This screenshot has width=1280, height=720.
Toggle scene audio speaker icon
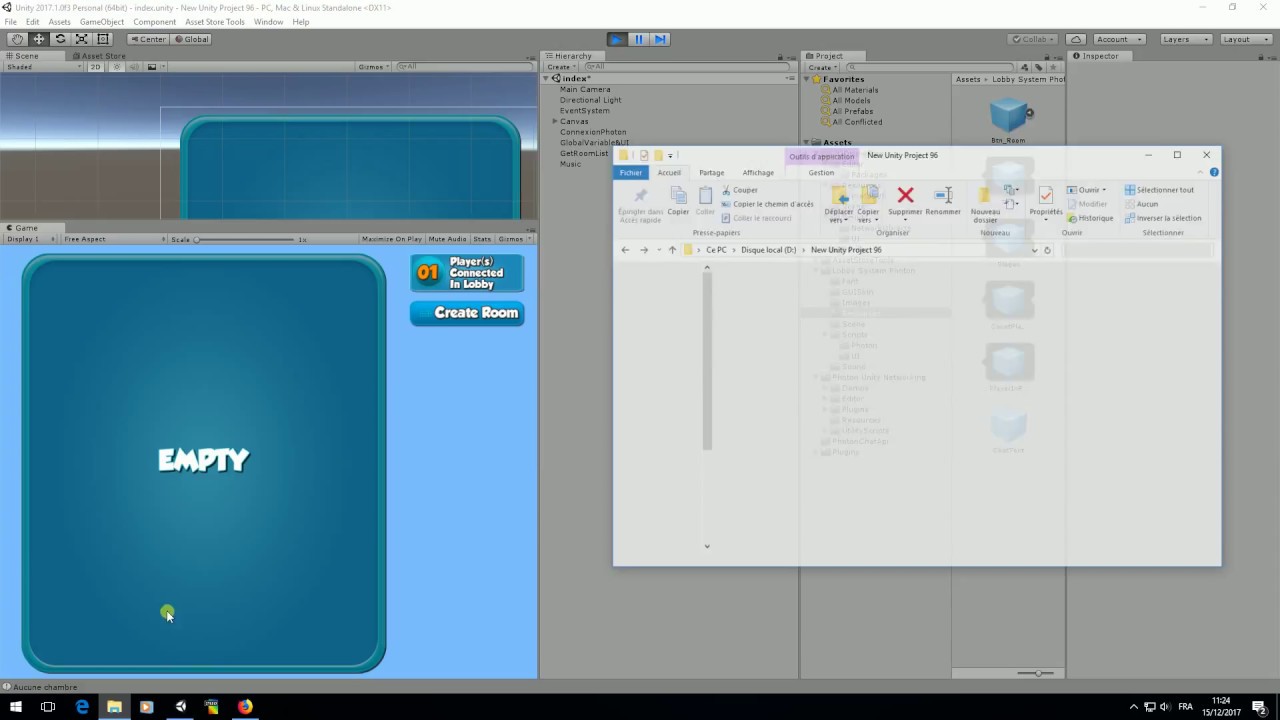click(x=134, y=67)
